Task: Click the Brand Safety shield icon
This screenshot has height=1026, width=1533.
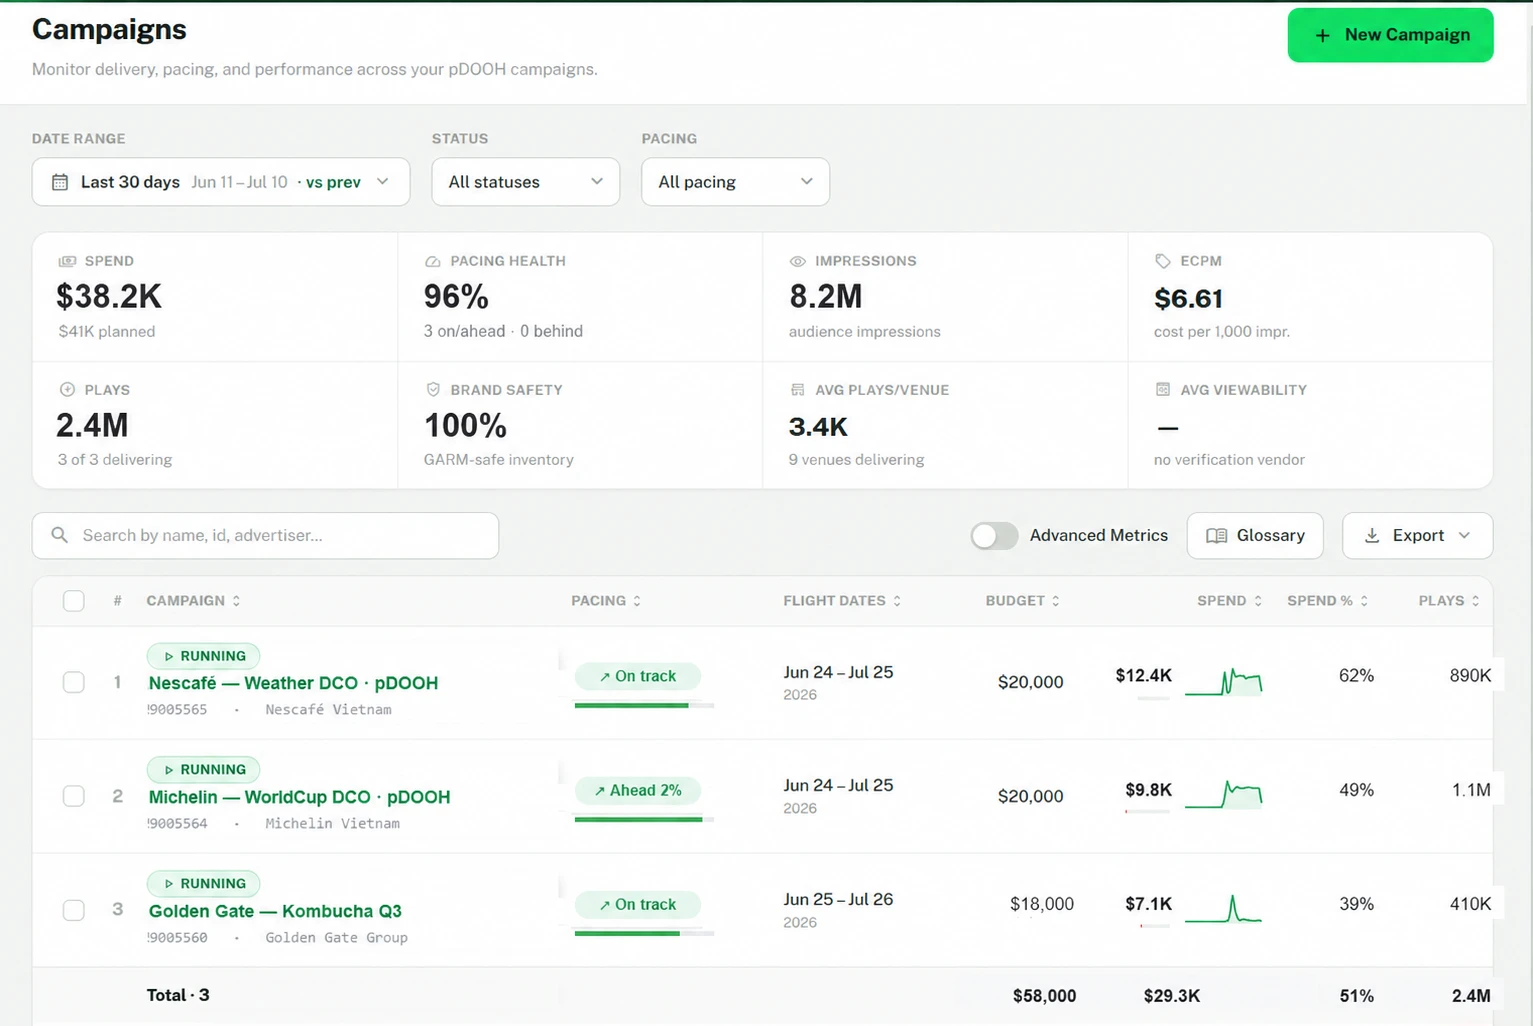Action: 433,390
